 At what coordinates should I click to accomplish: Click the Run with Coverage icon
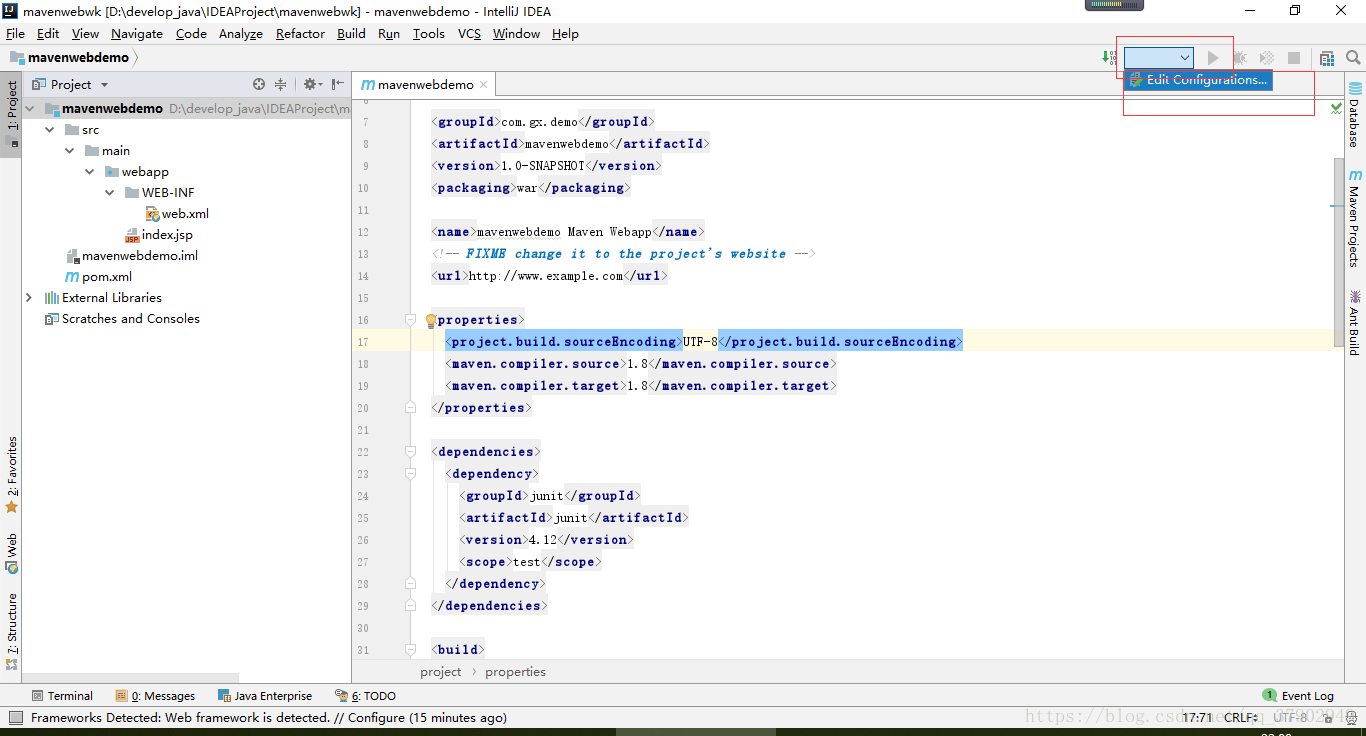click(1267, 58)
